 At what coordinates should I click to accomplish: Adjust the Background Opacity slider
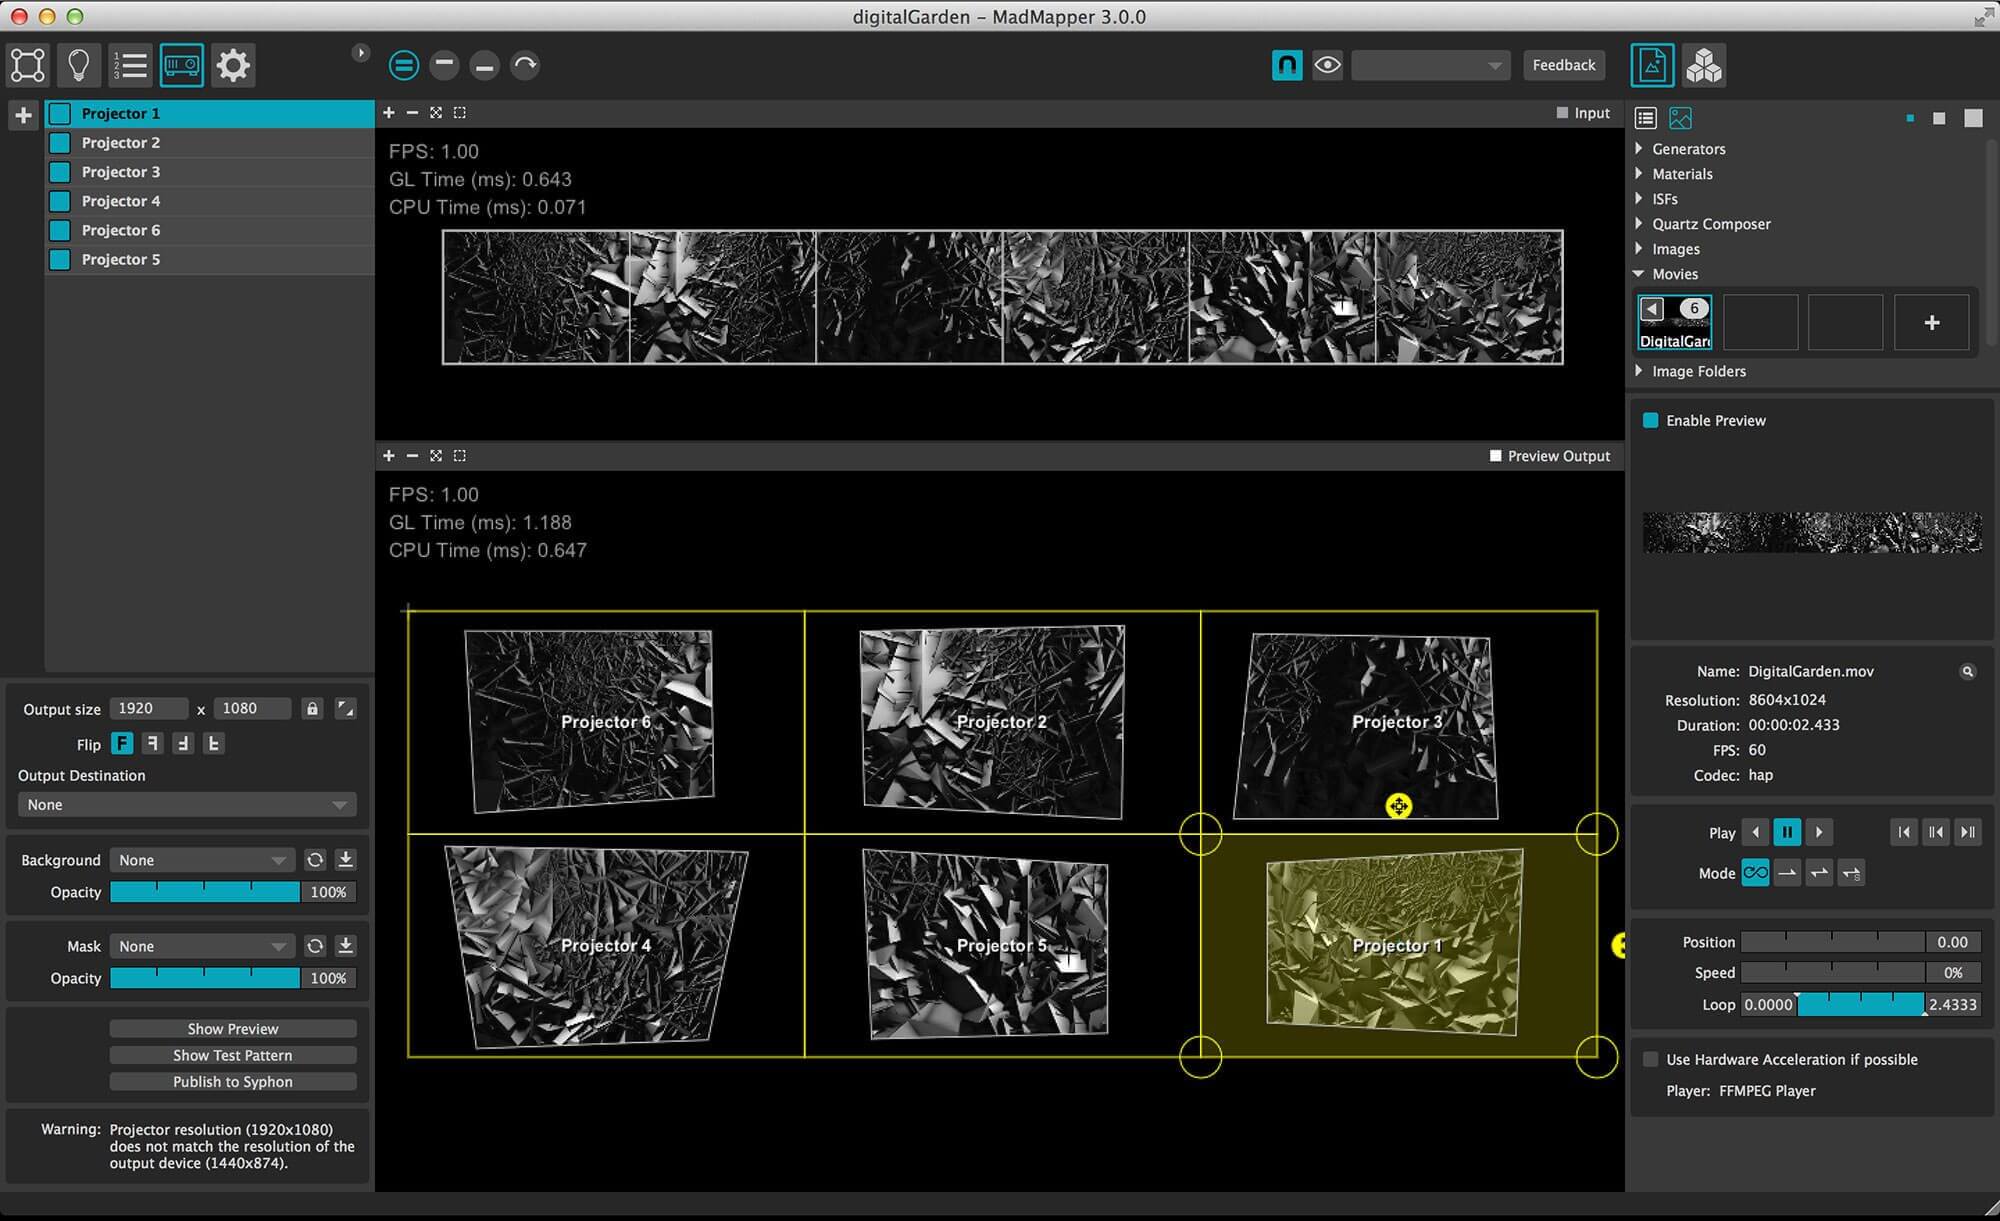[x=205, y=892]
